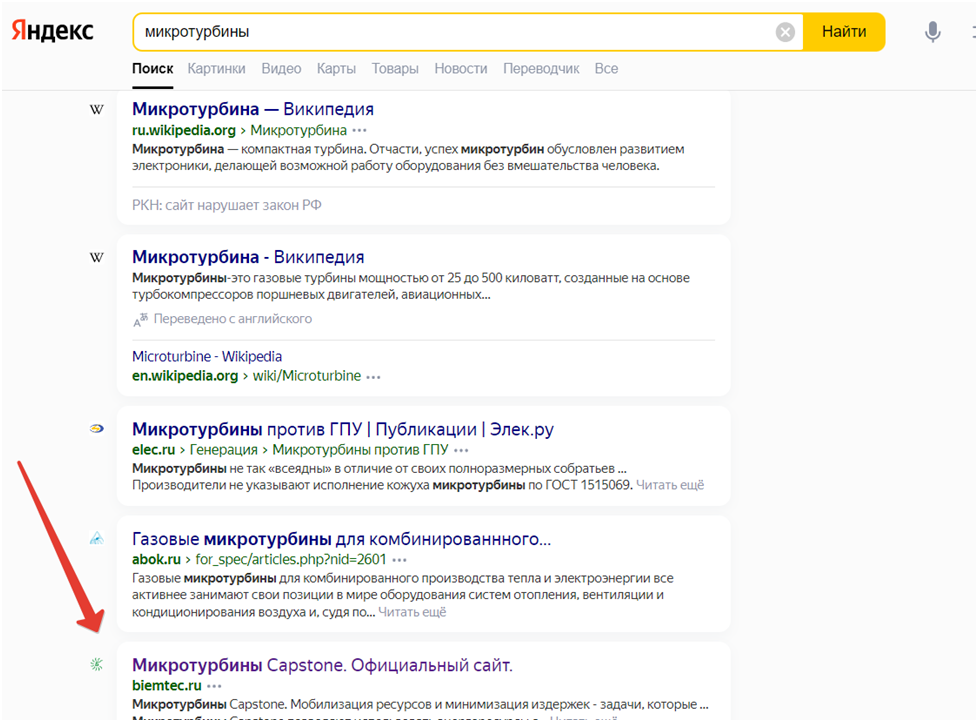Open Газовые микротурбины для комбинированного result
This screenshot has height=722, width=978.
click(x=341, y=539)
